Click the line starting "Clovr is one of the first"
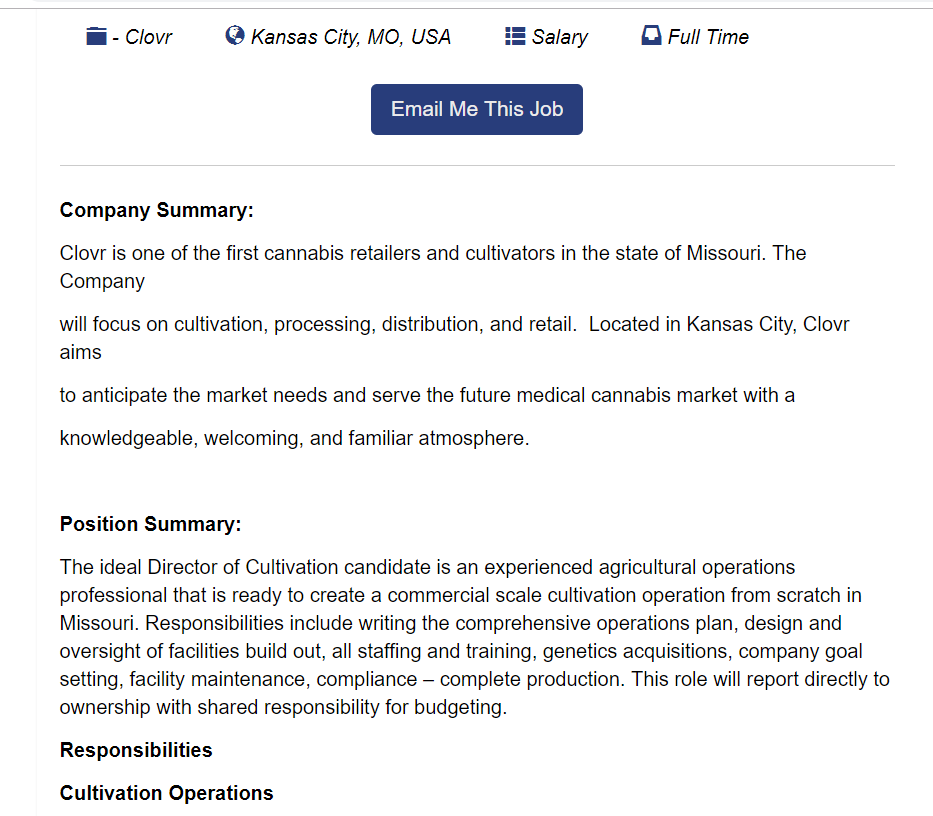The width and height of the screenshot is (933, 816). pyautogui.click(x=432, y=253)
